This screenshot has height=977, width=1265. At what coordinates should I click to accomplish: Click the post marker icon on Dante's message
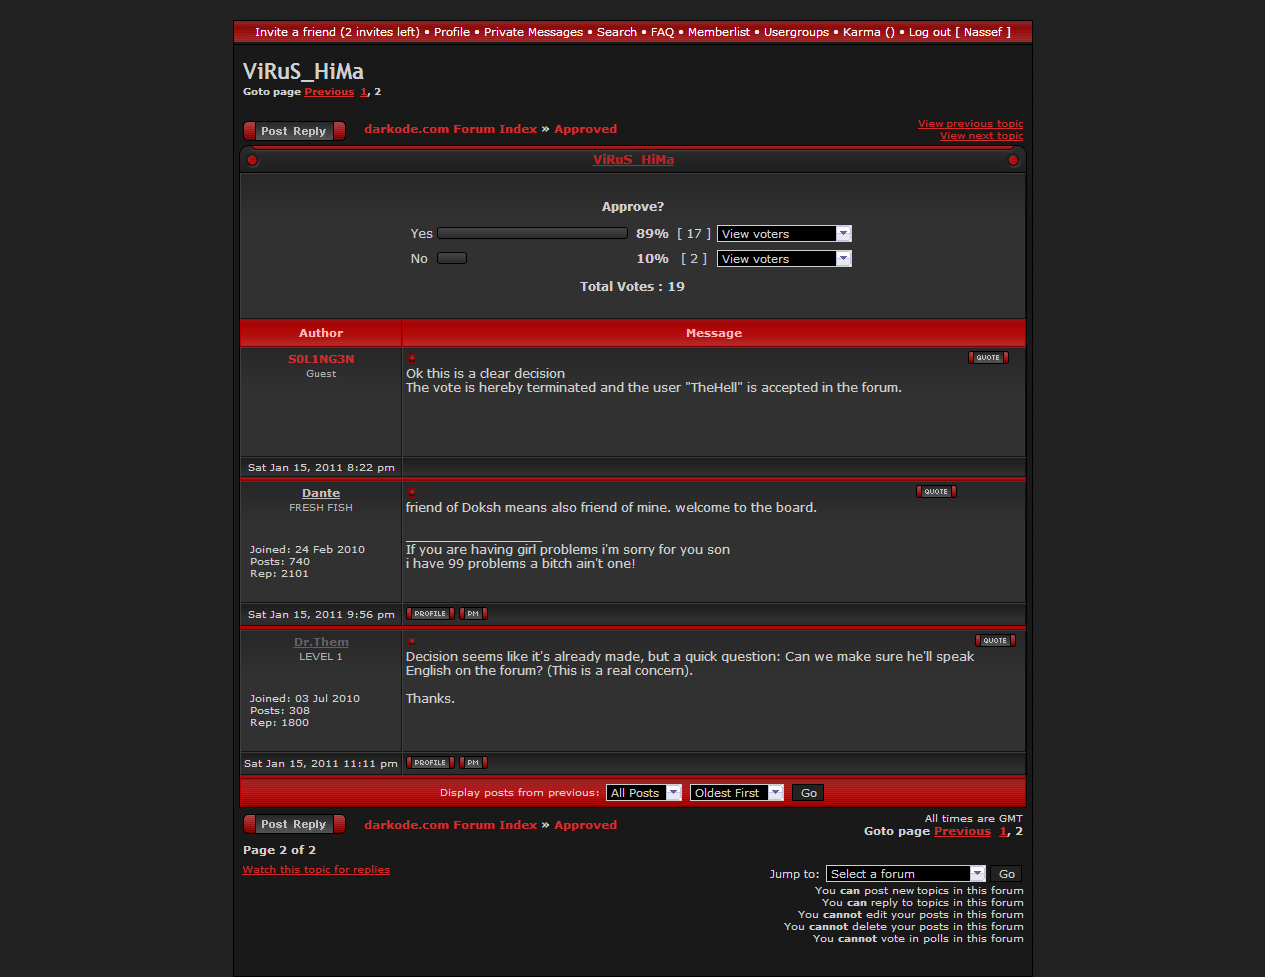[x=411, y=492]
